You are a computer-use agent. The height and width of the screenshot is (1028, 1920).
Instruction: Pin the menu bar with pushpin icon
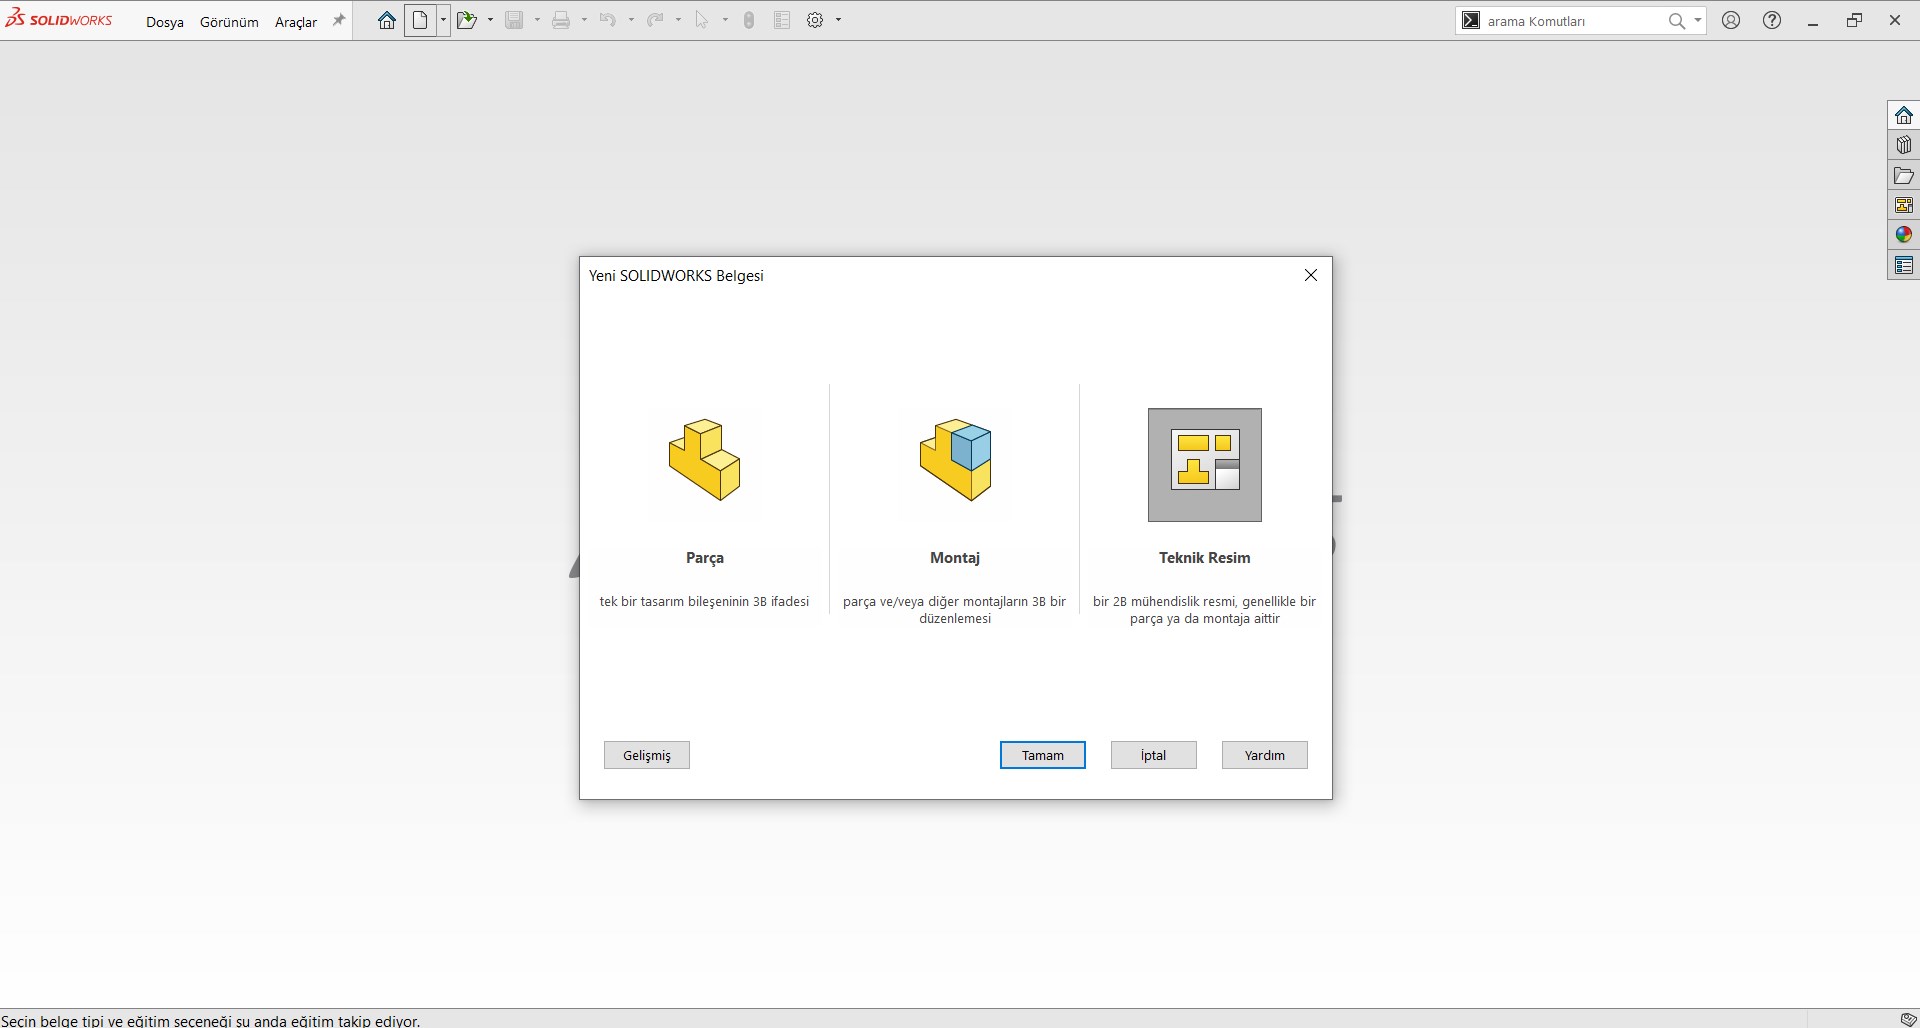click(x=339, y=20)
